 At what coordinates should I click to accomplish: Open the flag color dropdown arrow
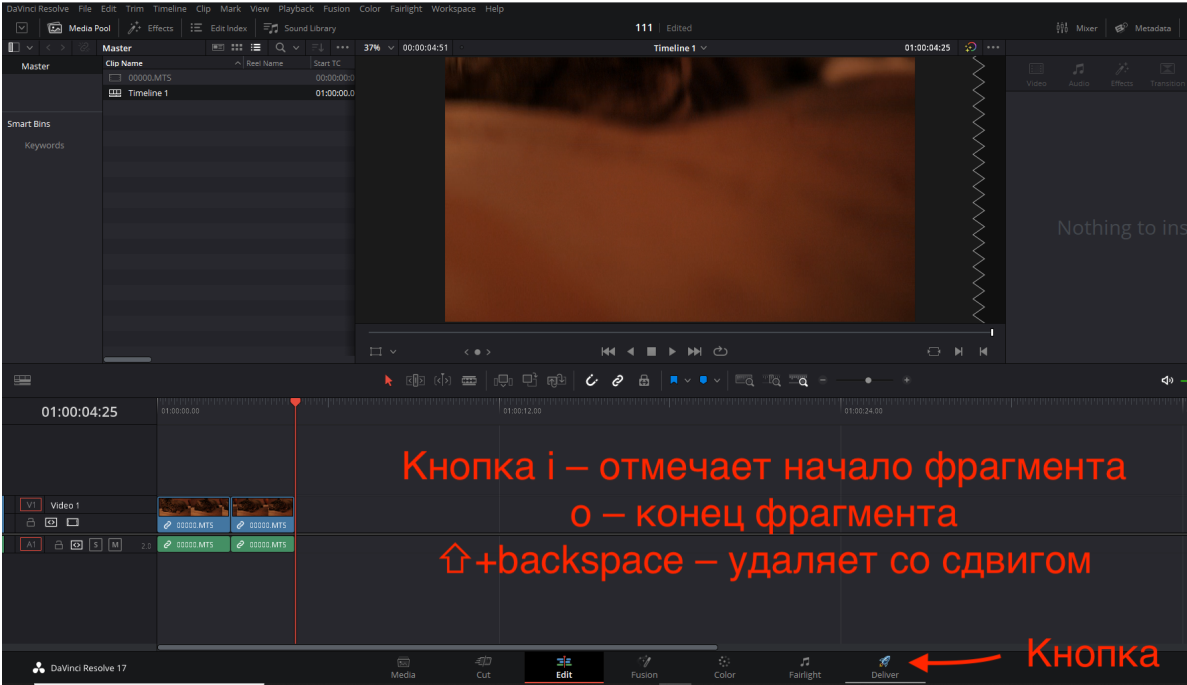[687, 381]
